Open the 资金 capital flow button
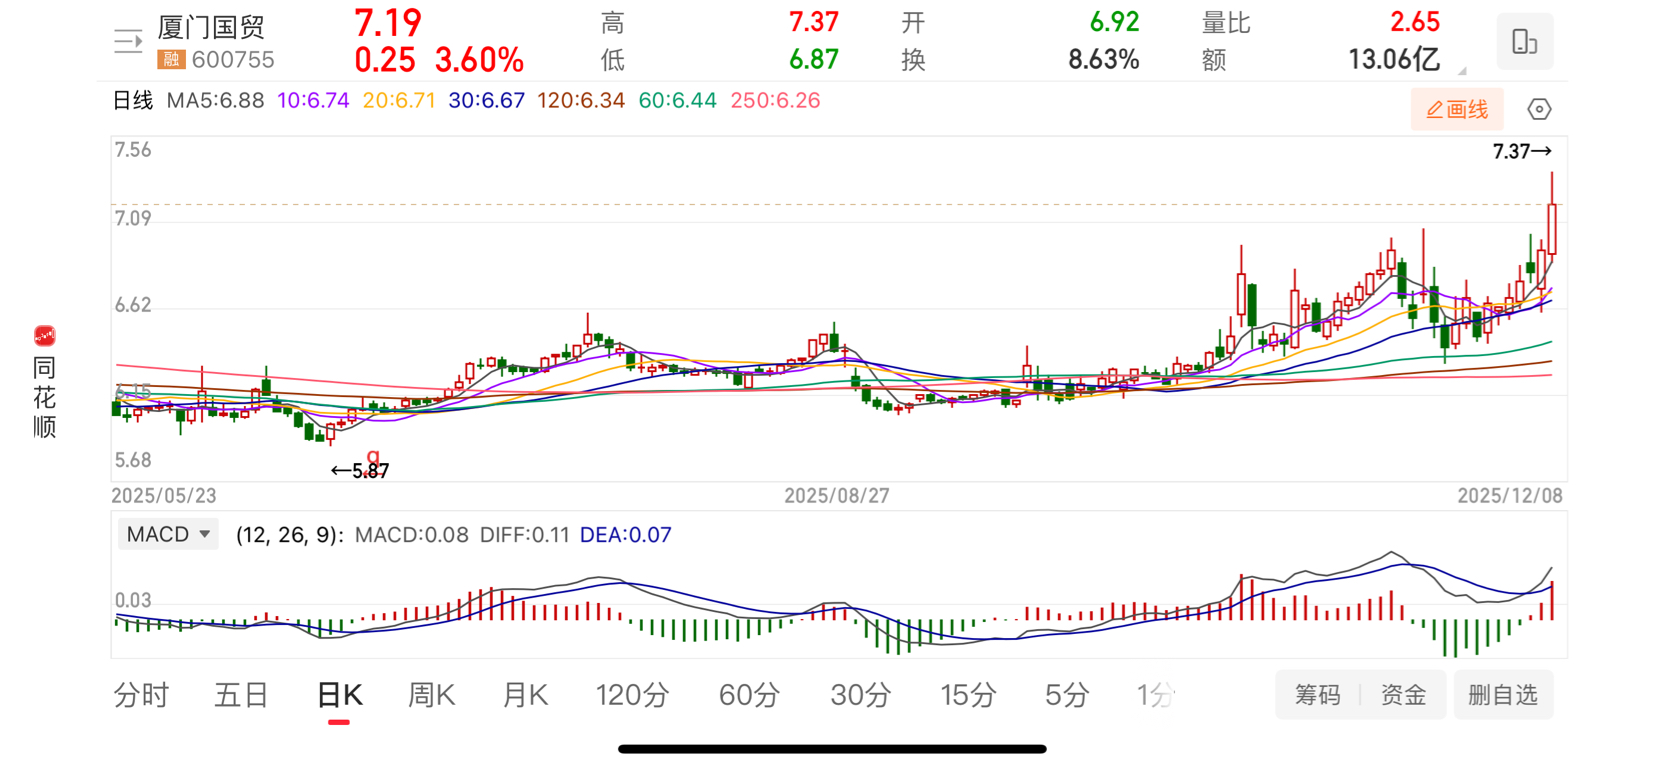The image size is (1665, 768). (x=1403, y=695)
